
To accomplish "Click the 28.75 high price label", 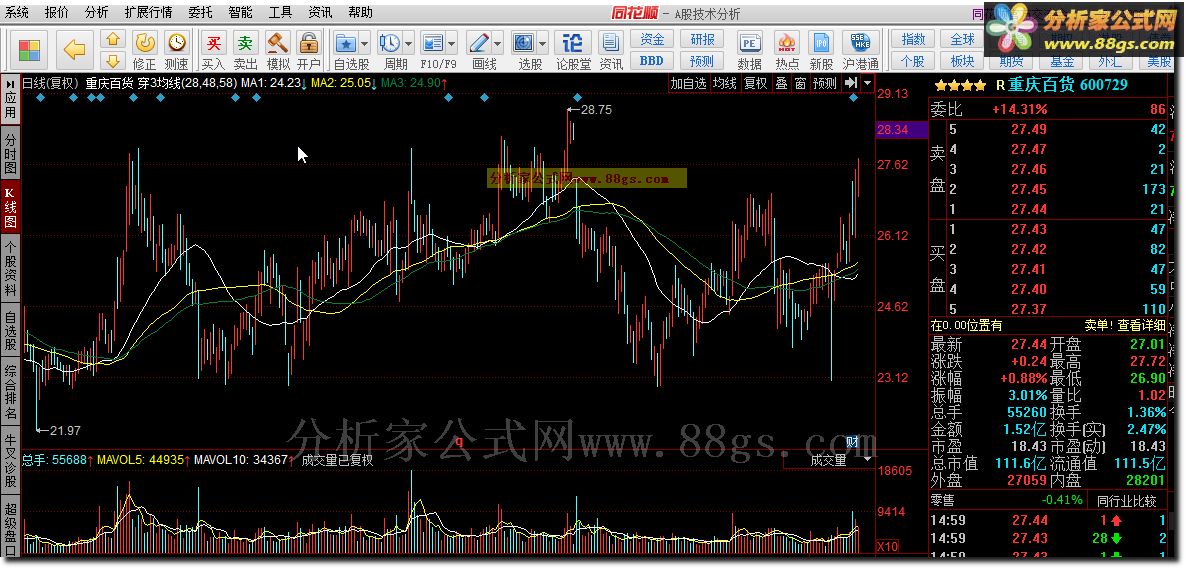I will (595, 110).
